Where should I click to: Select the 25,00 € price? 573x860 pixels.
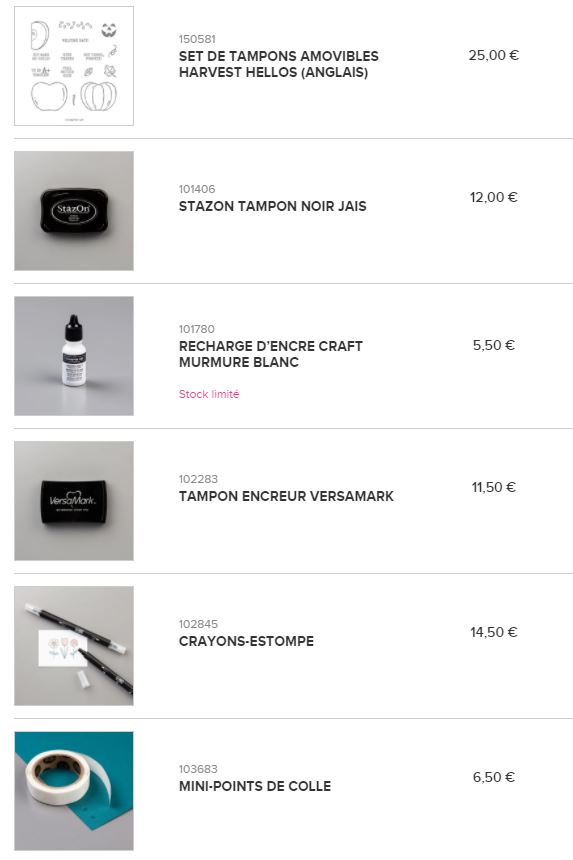[x=493, y=55]
